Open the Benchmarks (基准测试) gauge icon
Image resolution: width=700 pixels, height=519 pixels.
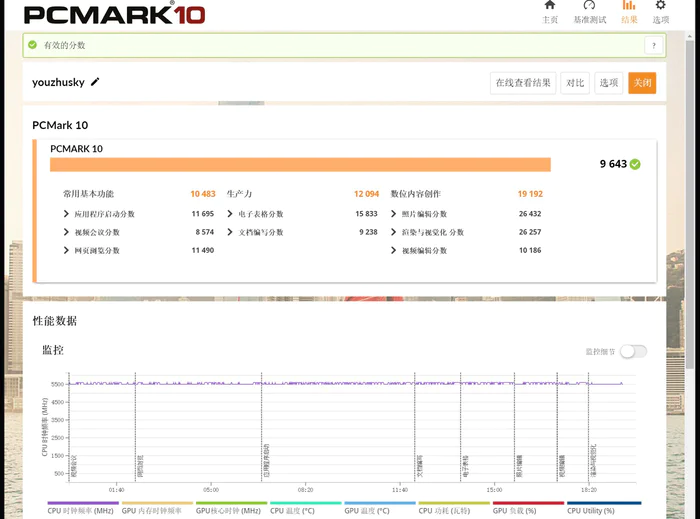click(x=589, y=5)
